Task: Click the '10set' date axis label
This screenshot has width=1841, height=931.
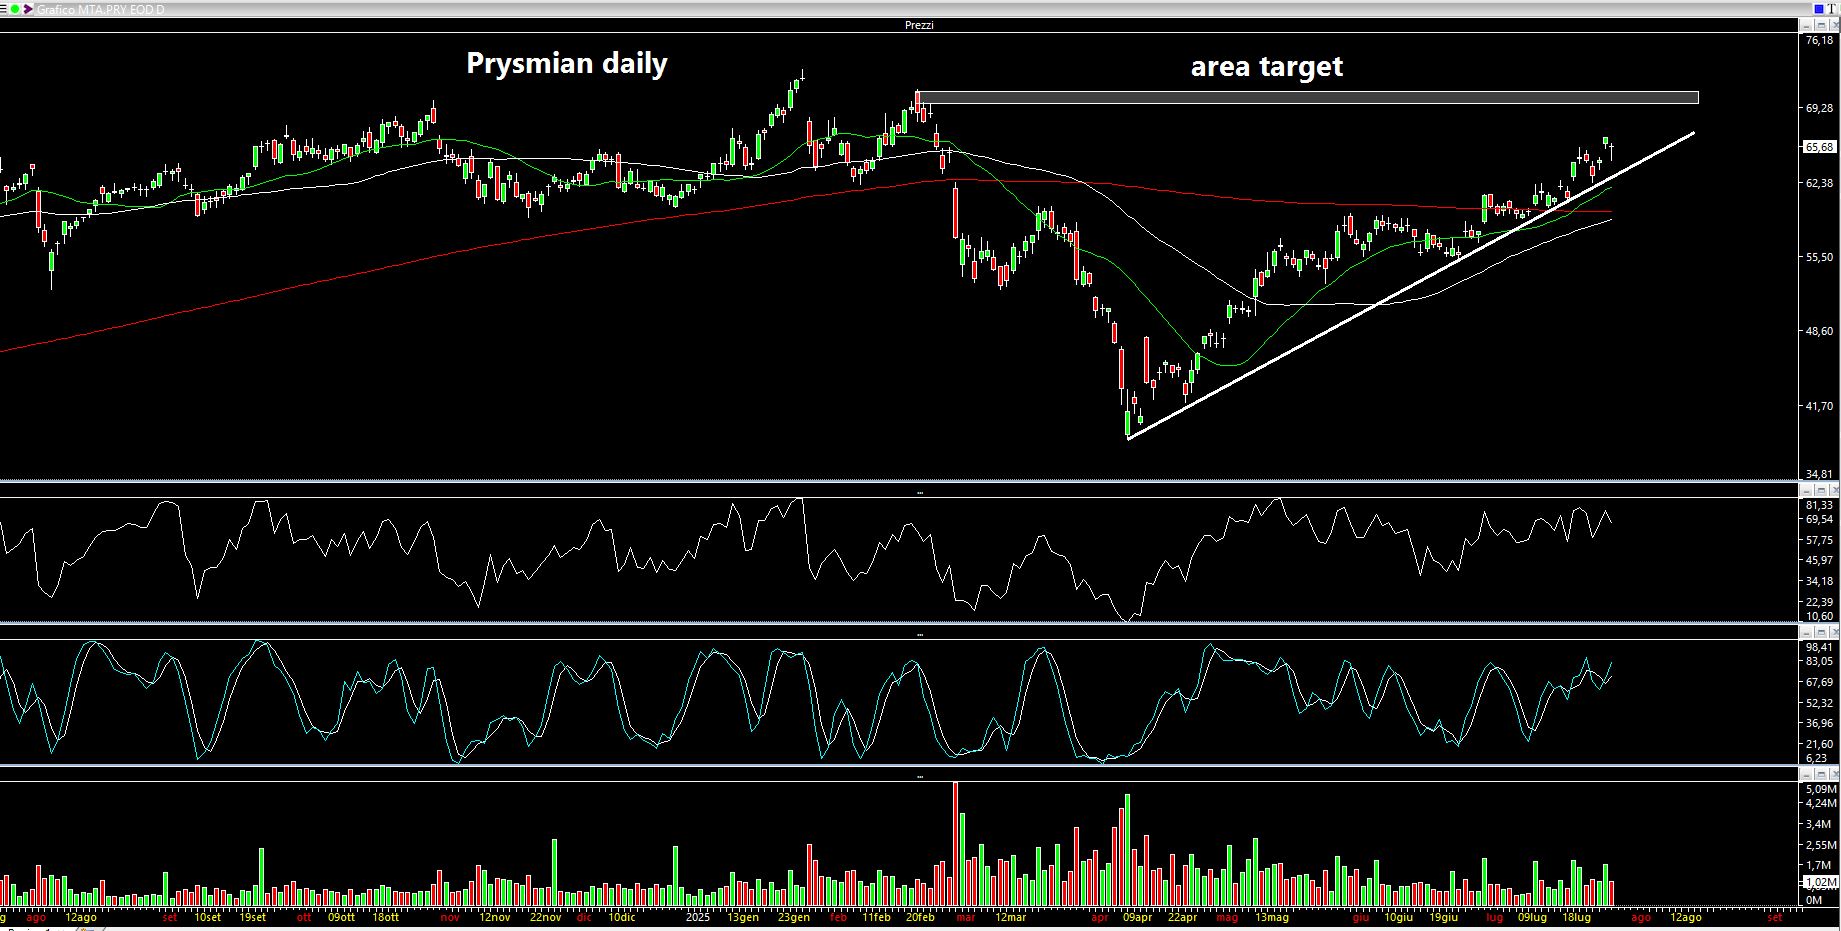Action: pyautogui.click(x=208, y=917)
